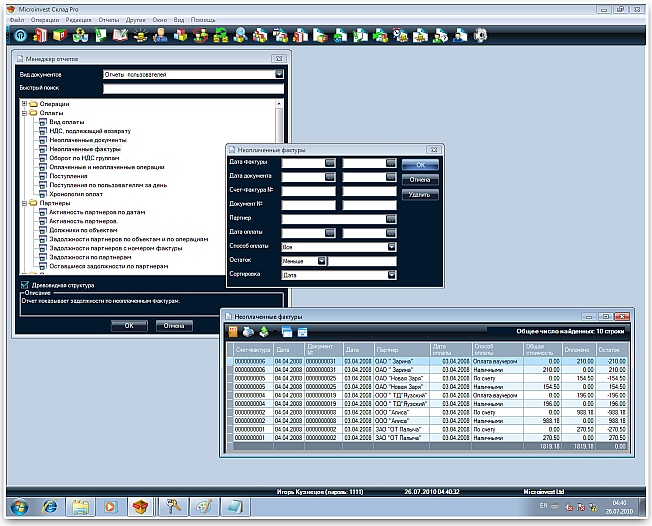Image resolution: width=652 pixels, height=526 pixels.
Task: Open the Отчеты menu
Action: click(x=109, y=20)
